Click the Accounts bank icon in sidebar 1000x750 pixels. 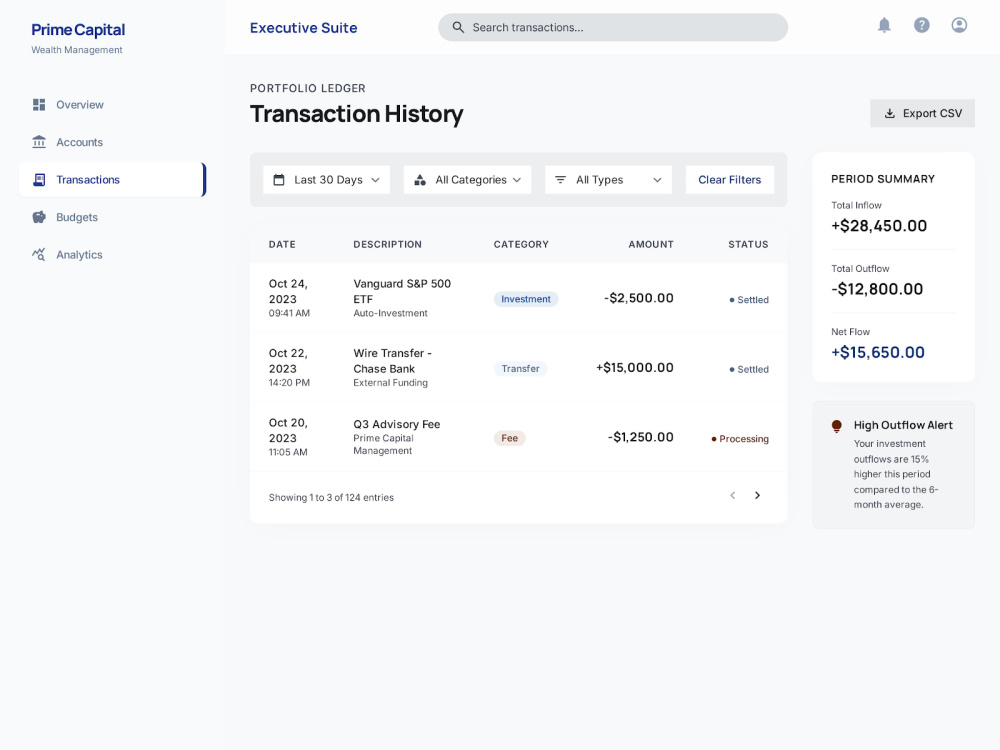39,142
